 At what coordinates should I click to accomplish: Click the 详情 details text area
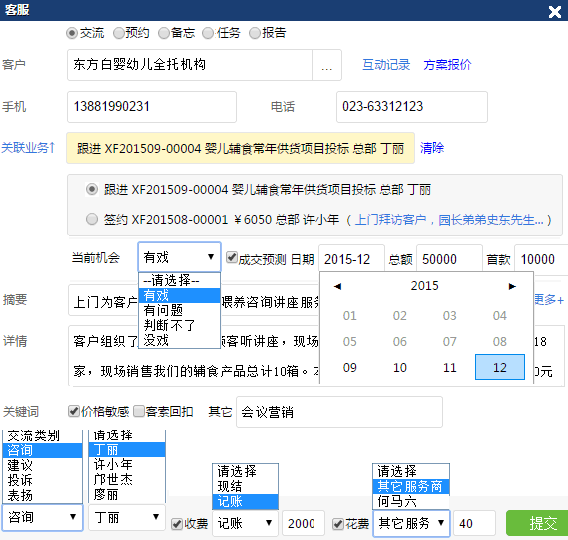coord(316,356)
